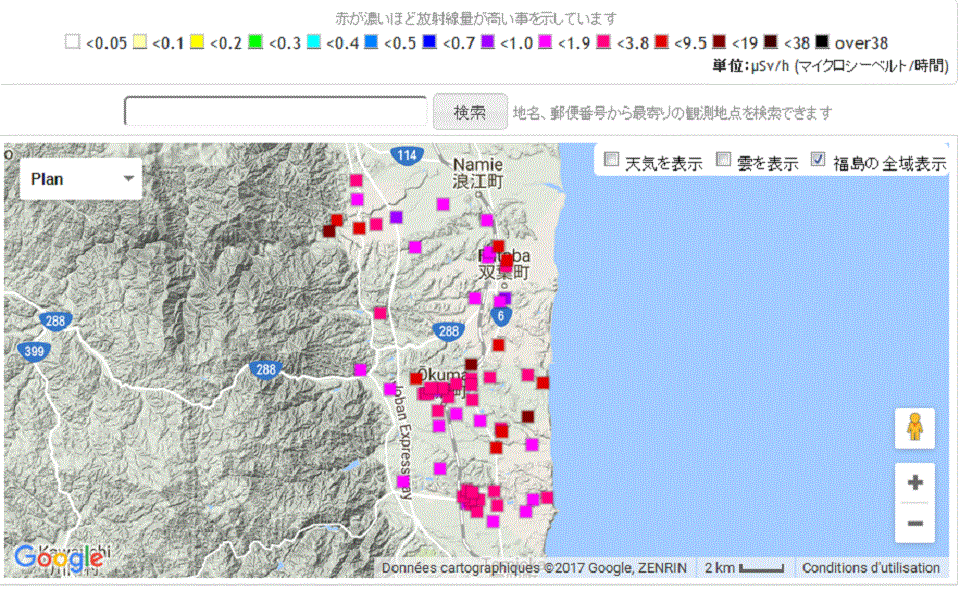Viewport: 960px width, 591px height.
Task: Click the purple square marker below Namie
Action: pos(396,217)
